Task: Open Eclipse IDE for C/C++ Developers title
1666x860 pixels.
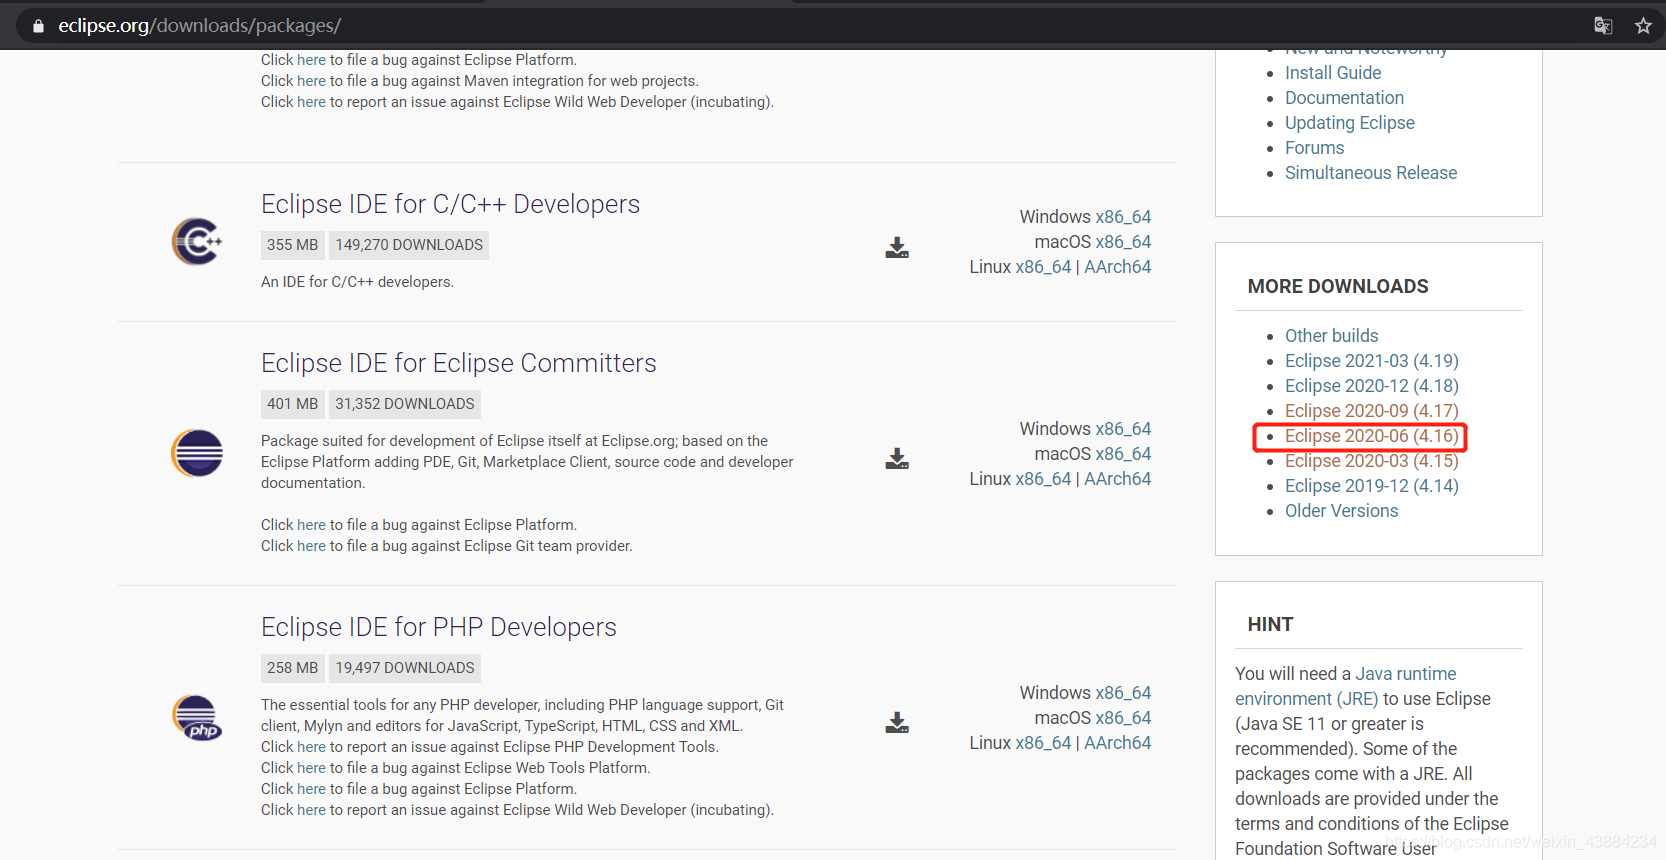Action: tap(450, 204)
